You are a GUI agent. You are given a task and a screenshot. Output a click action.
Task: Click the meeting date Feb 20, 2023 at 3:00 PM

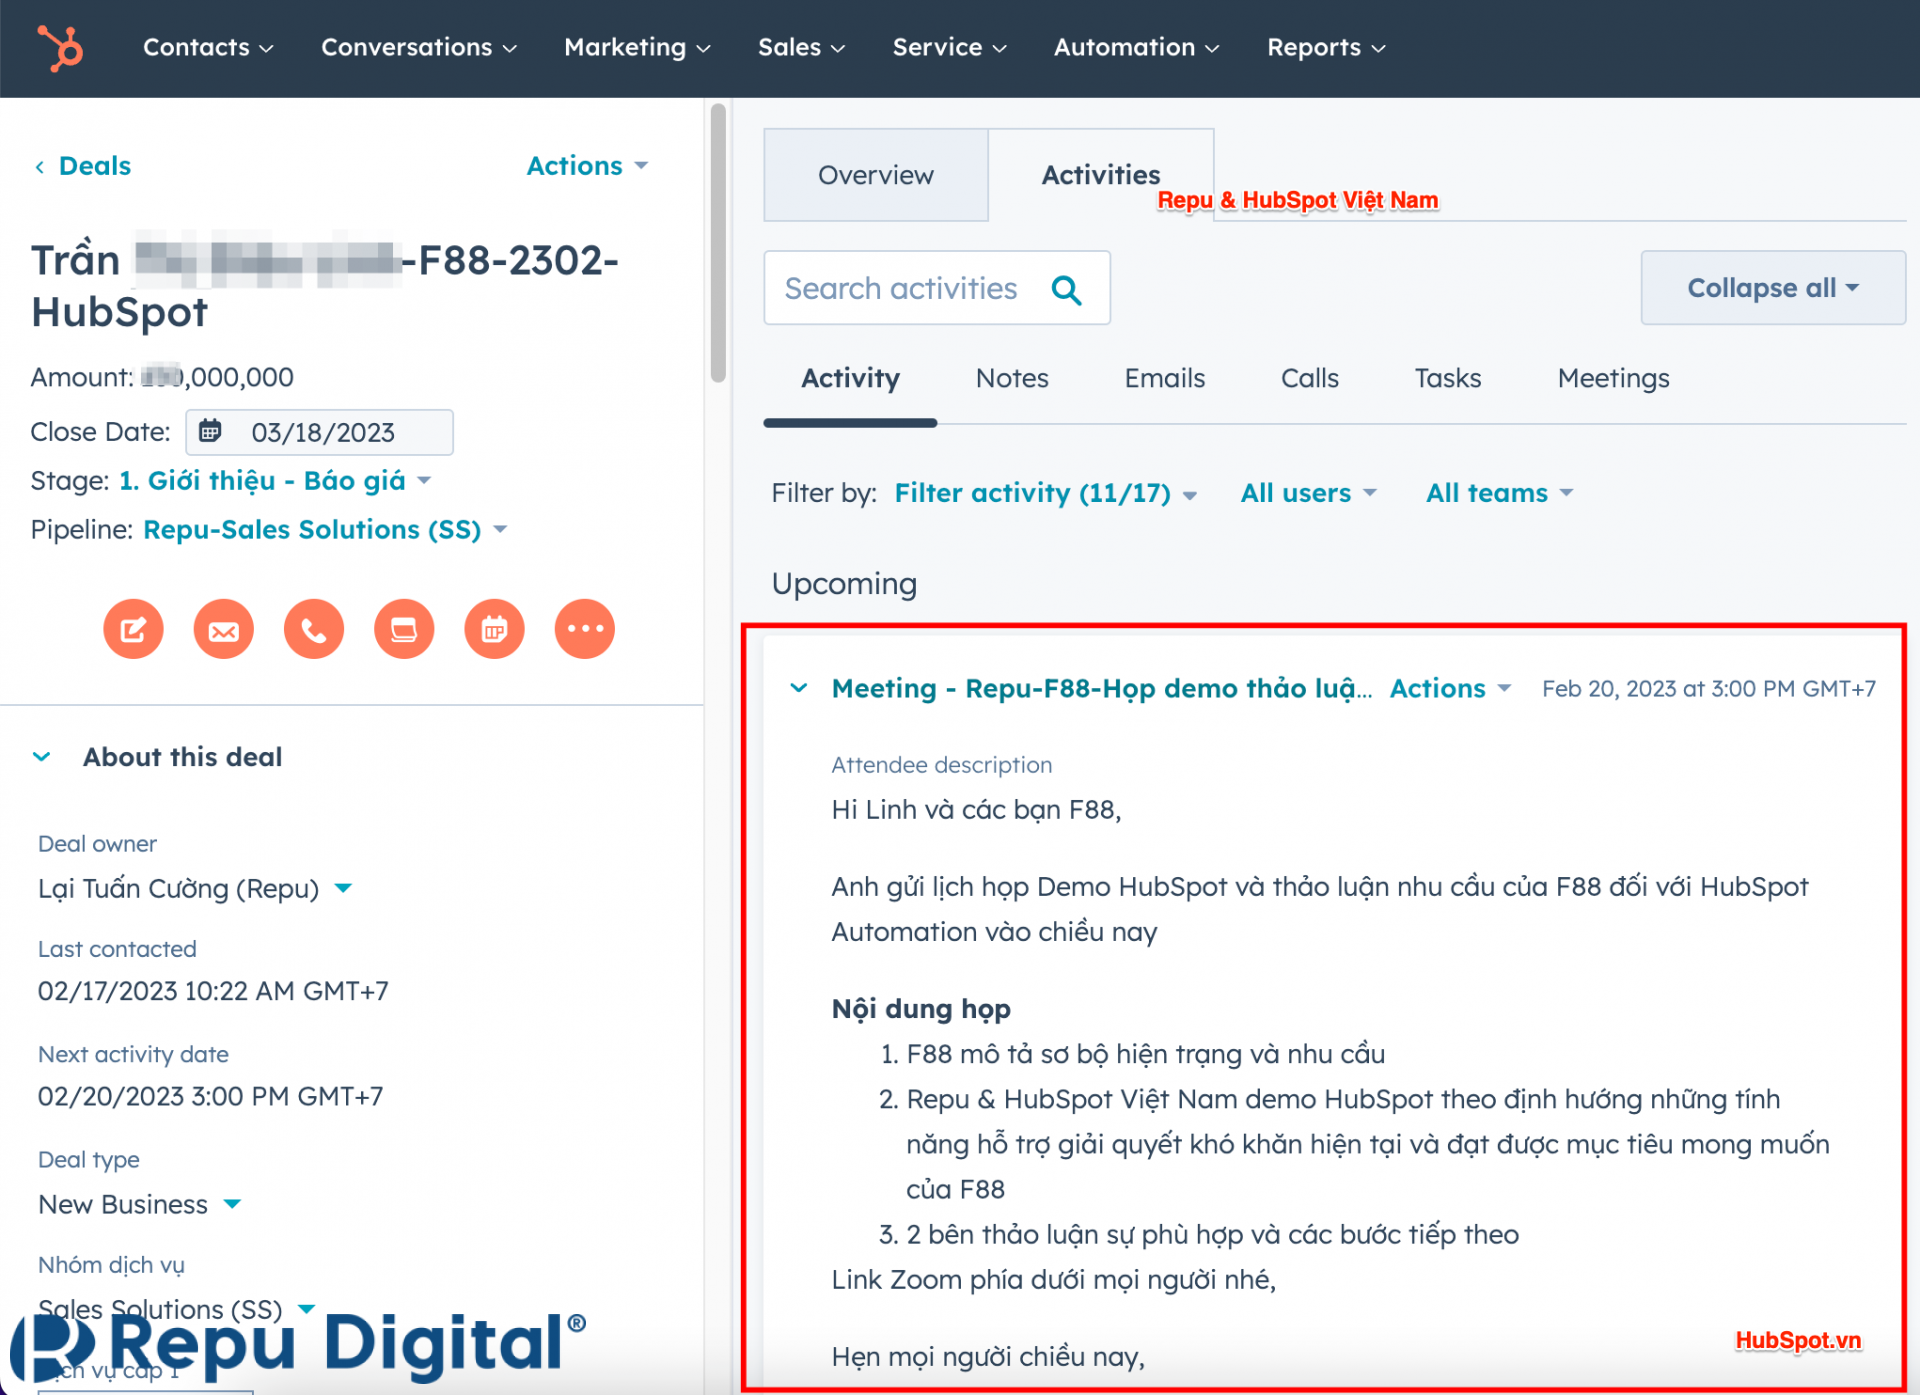(x=1708, y=689)
